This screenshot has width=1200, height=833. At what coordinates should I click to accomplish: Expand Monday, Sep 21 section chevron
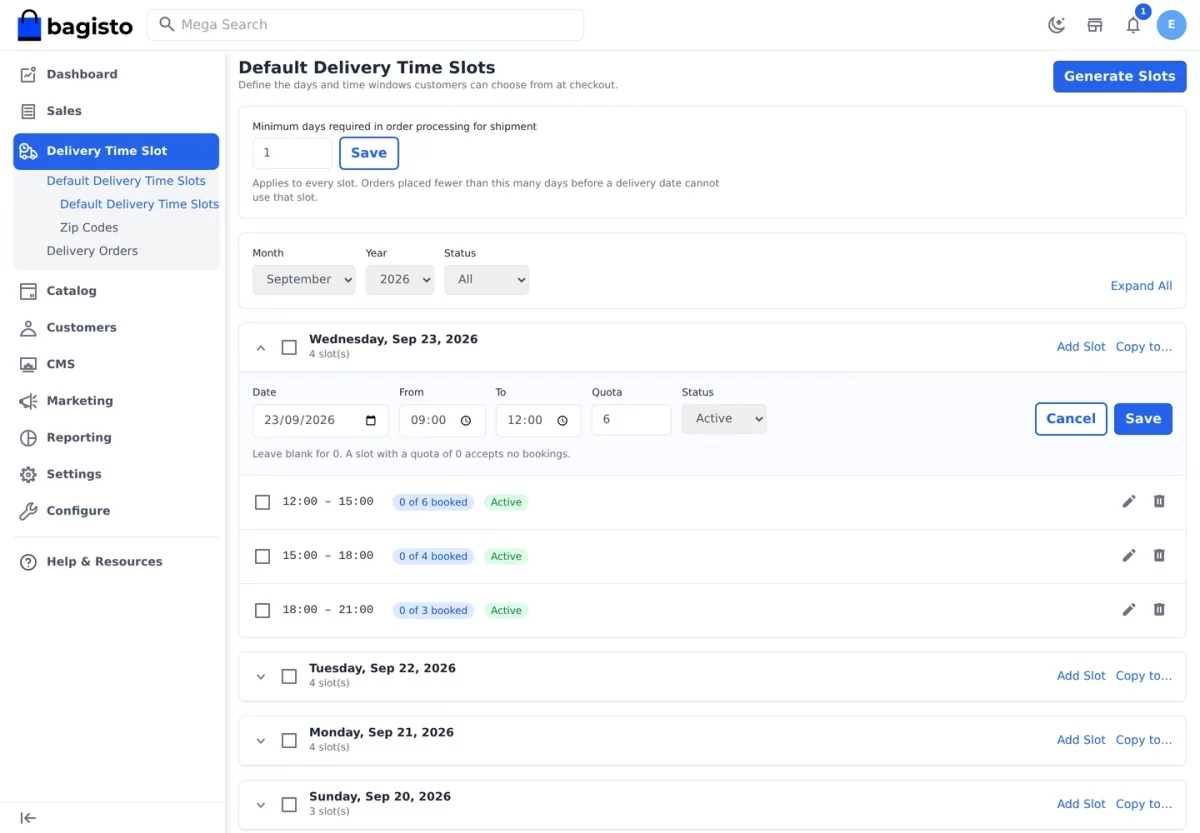261,741
